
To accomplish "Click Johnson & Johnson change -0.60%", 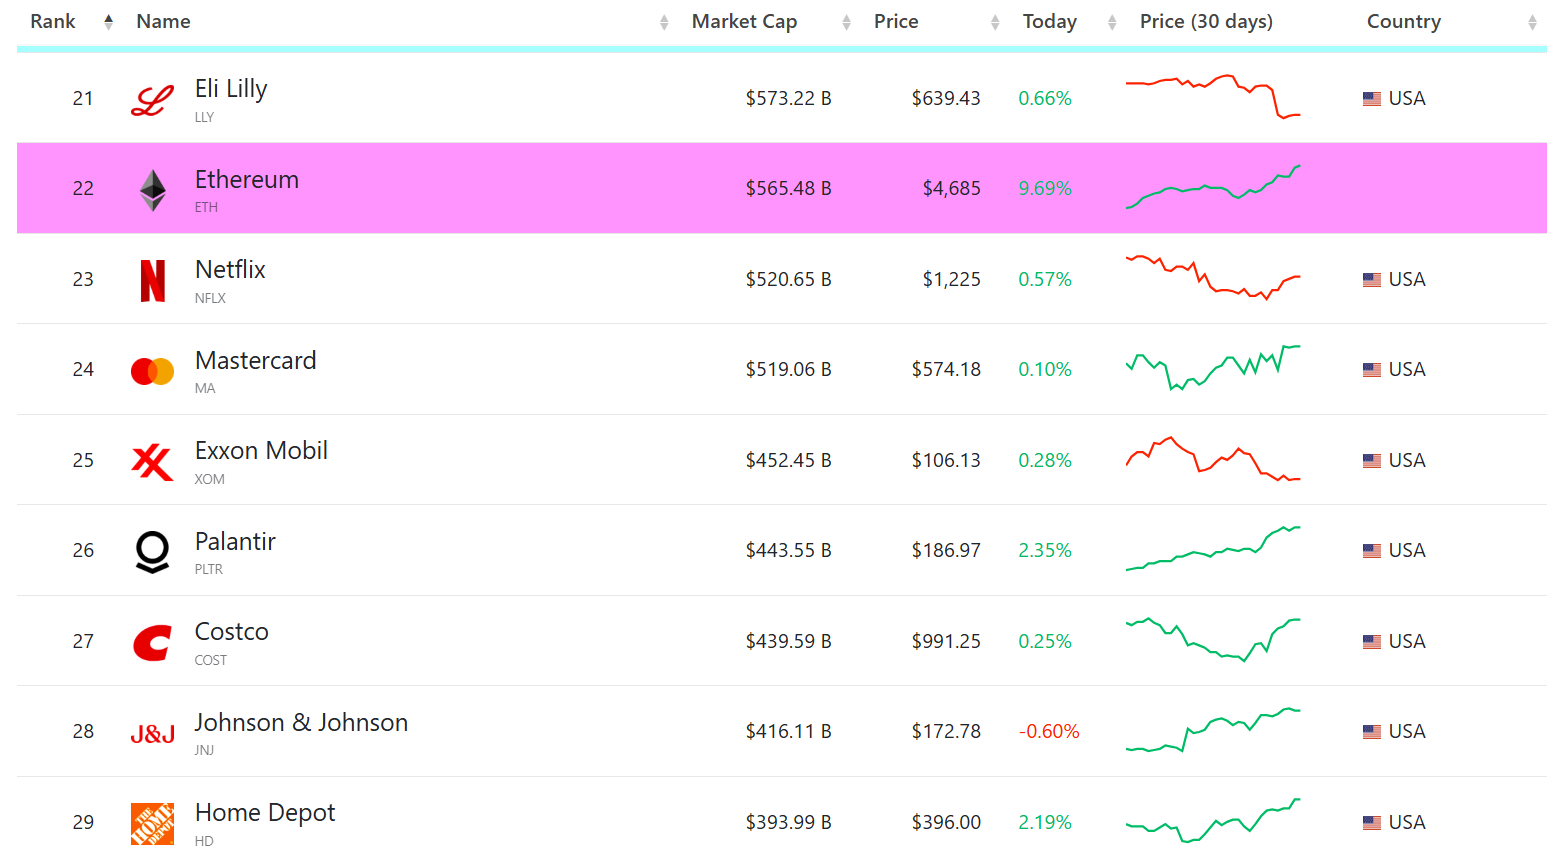I will (1049, 732).
